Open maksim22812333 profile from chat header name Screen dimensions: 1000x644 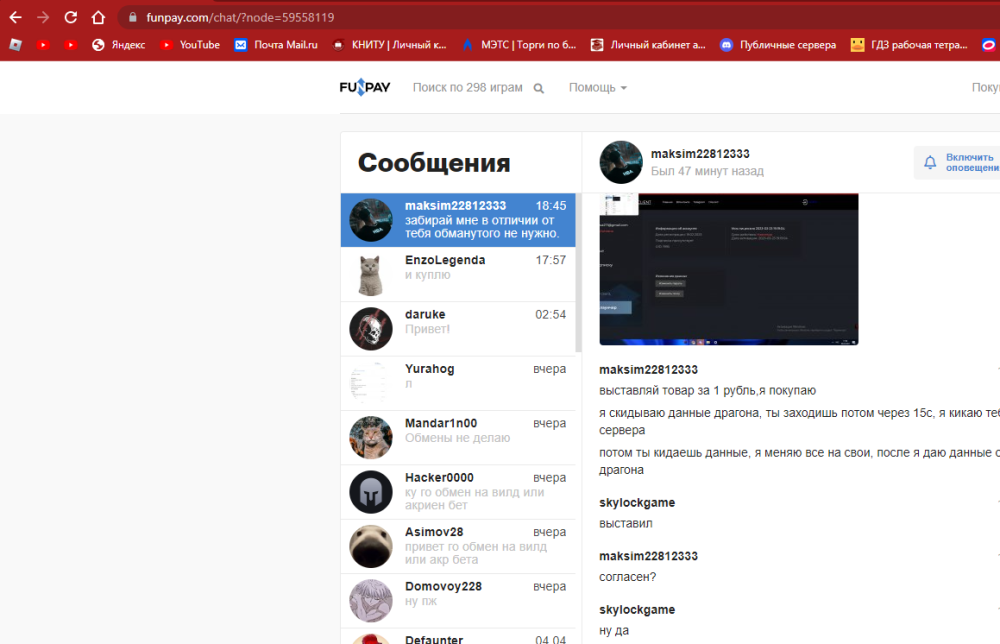[x=700, y=154]
